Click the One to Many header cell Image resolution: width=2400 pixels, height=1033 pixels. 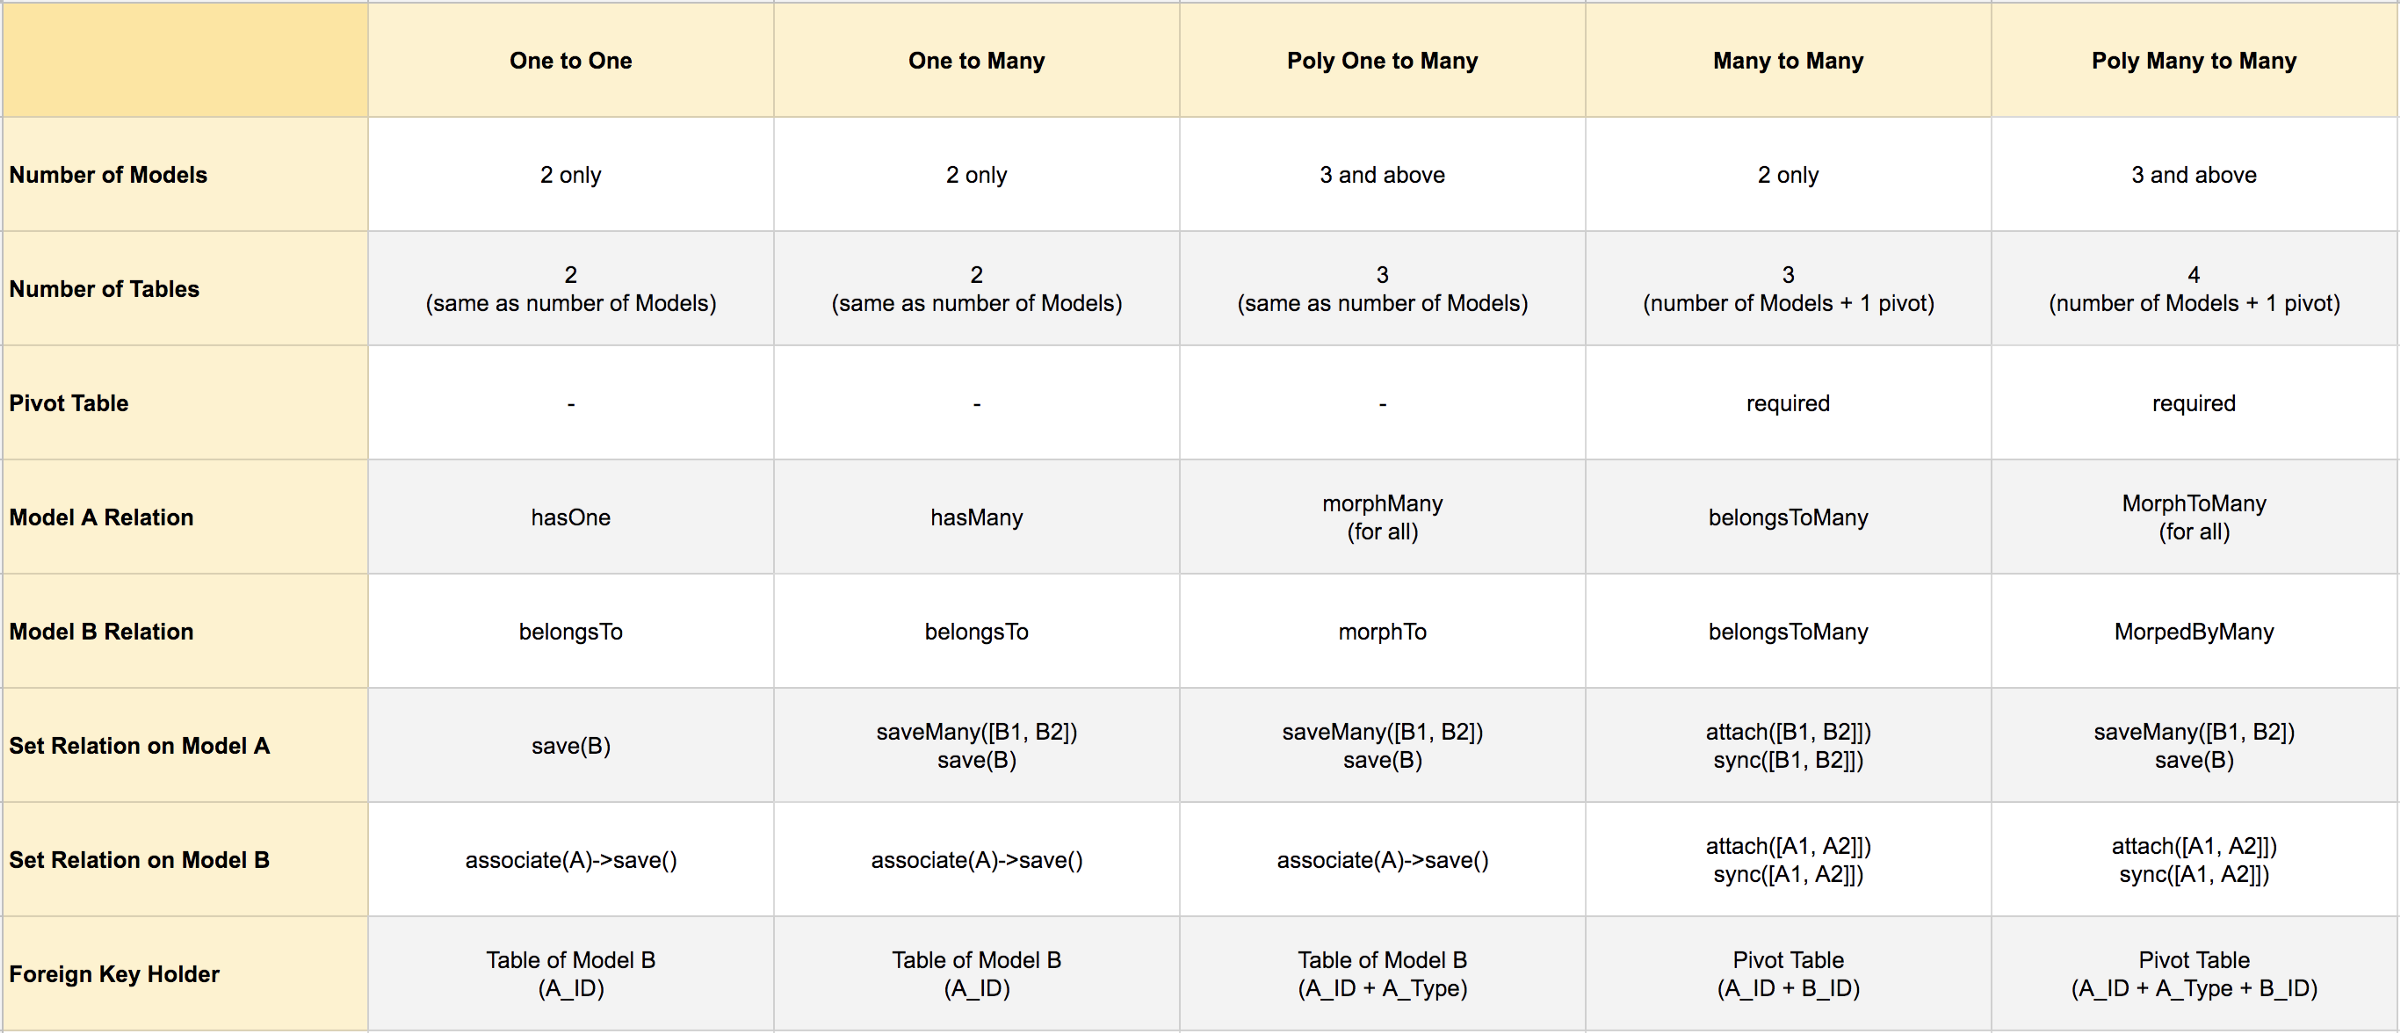(x=976, y=61)
